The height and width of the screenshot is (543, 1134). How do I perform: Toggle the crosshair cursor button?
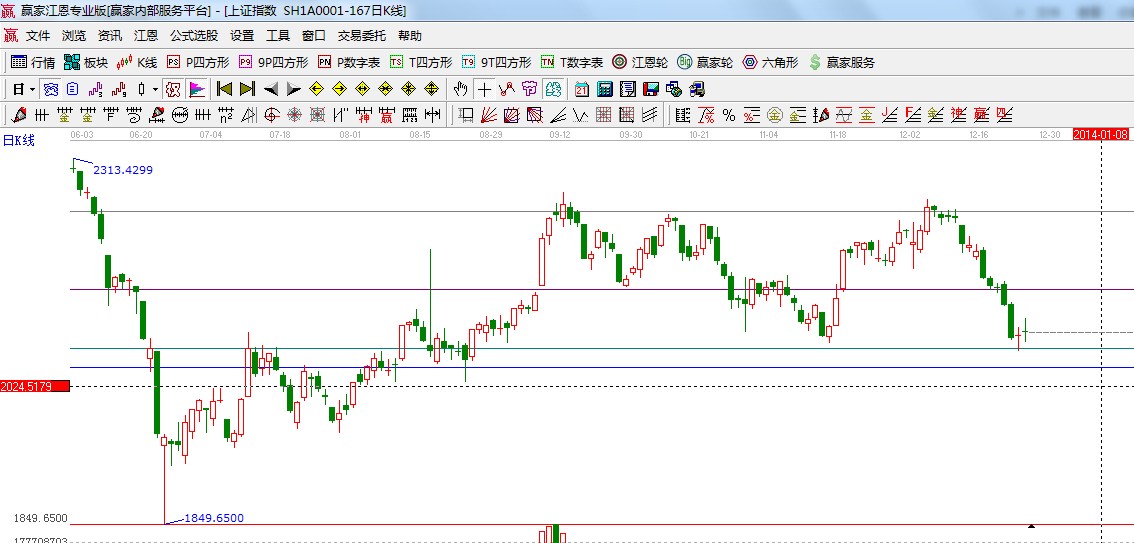point(484,89)
